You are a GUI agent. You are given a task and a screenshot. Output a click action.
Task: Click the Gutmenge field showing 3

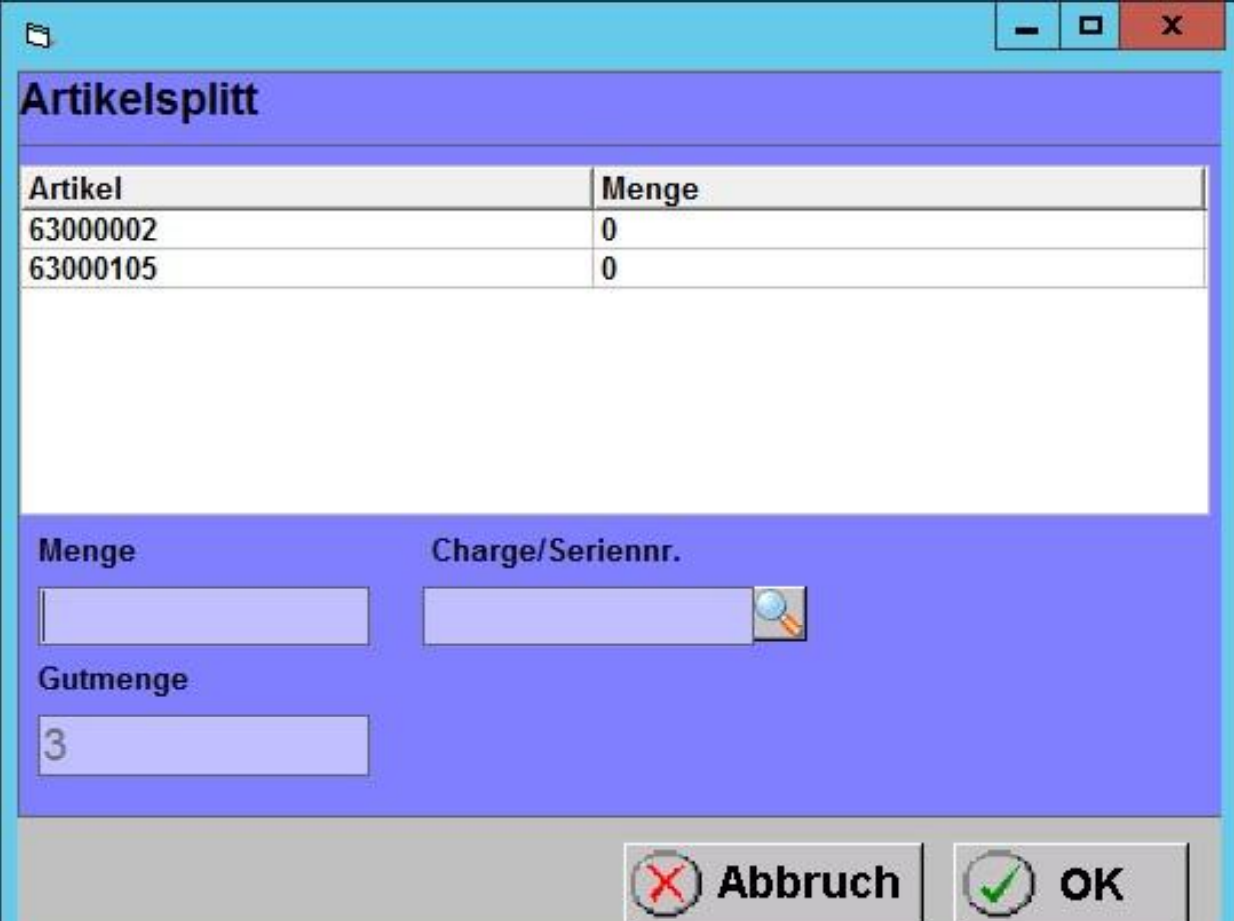click(204, 745)
